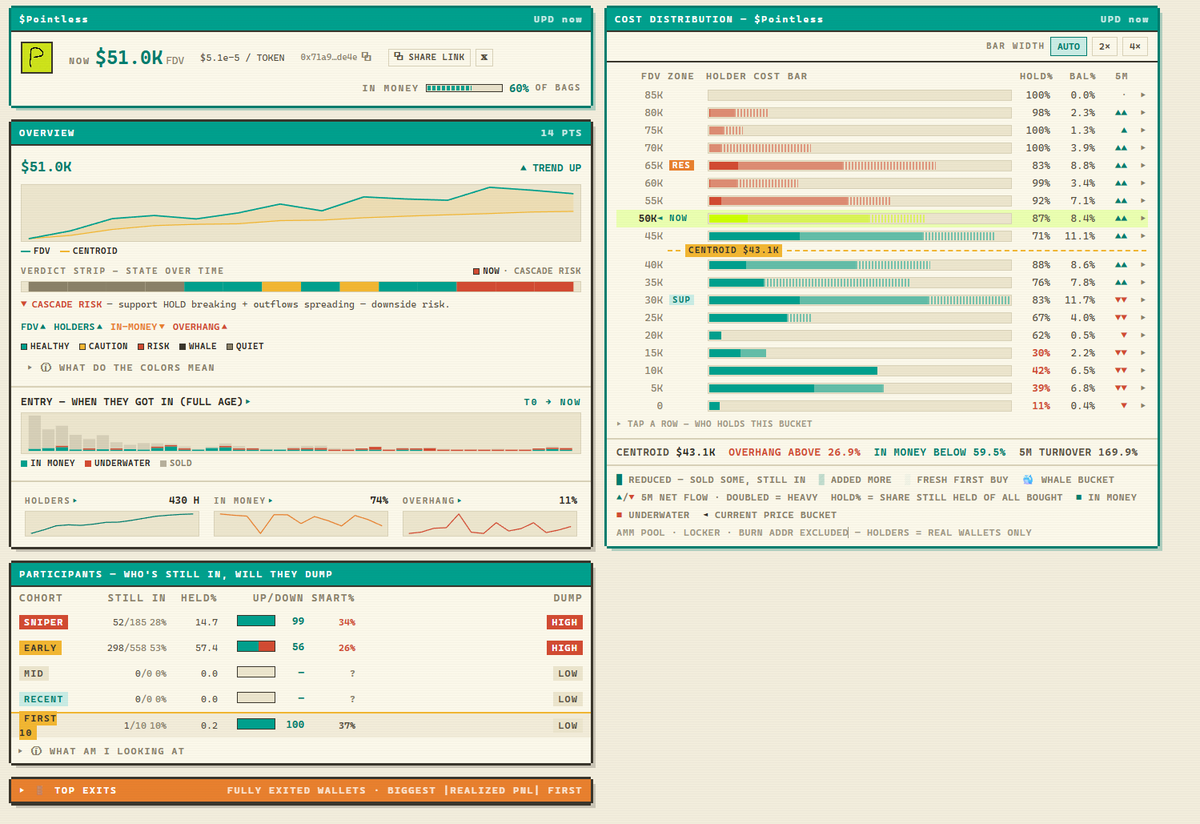Set bar width to AUTO
The image size is (1200, 824).
tap(1068, 46)
